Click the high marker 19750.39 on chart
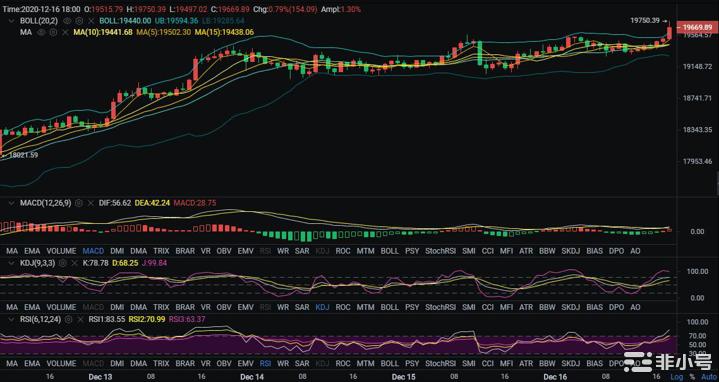 [644, 20]
